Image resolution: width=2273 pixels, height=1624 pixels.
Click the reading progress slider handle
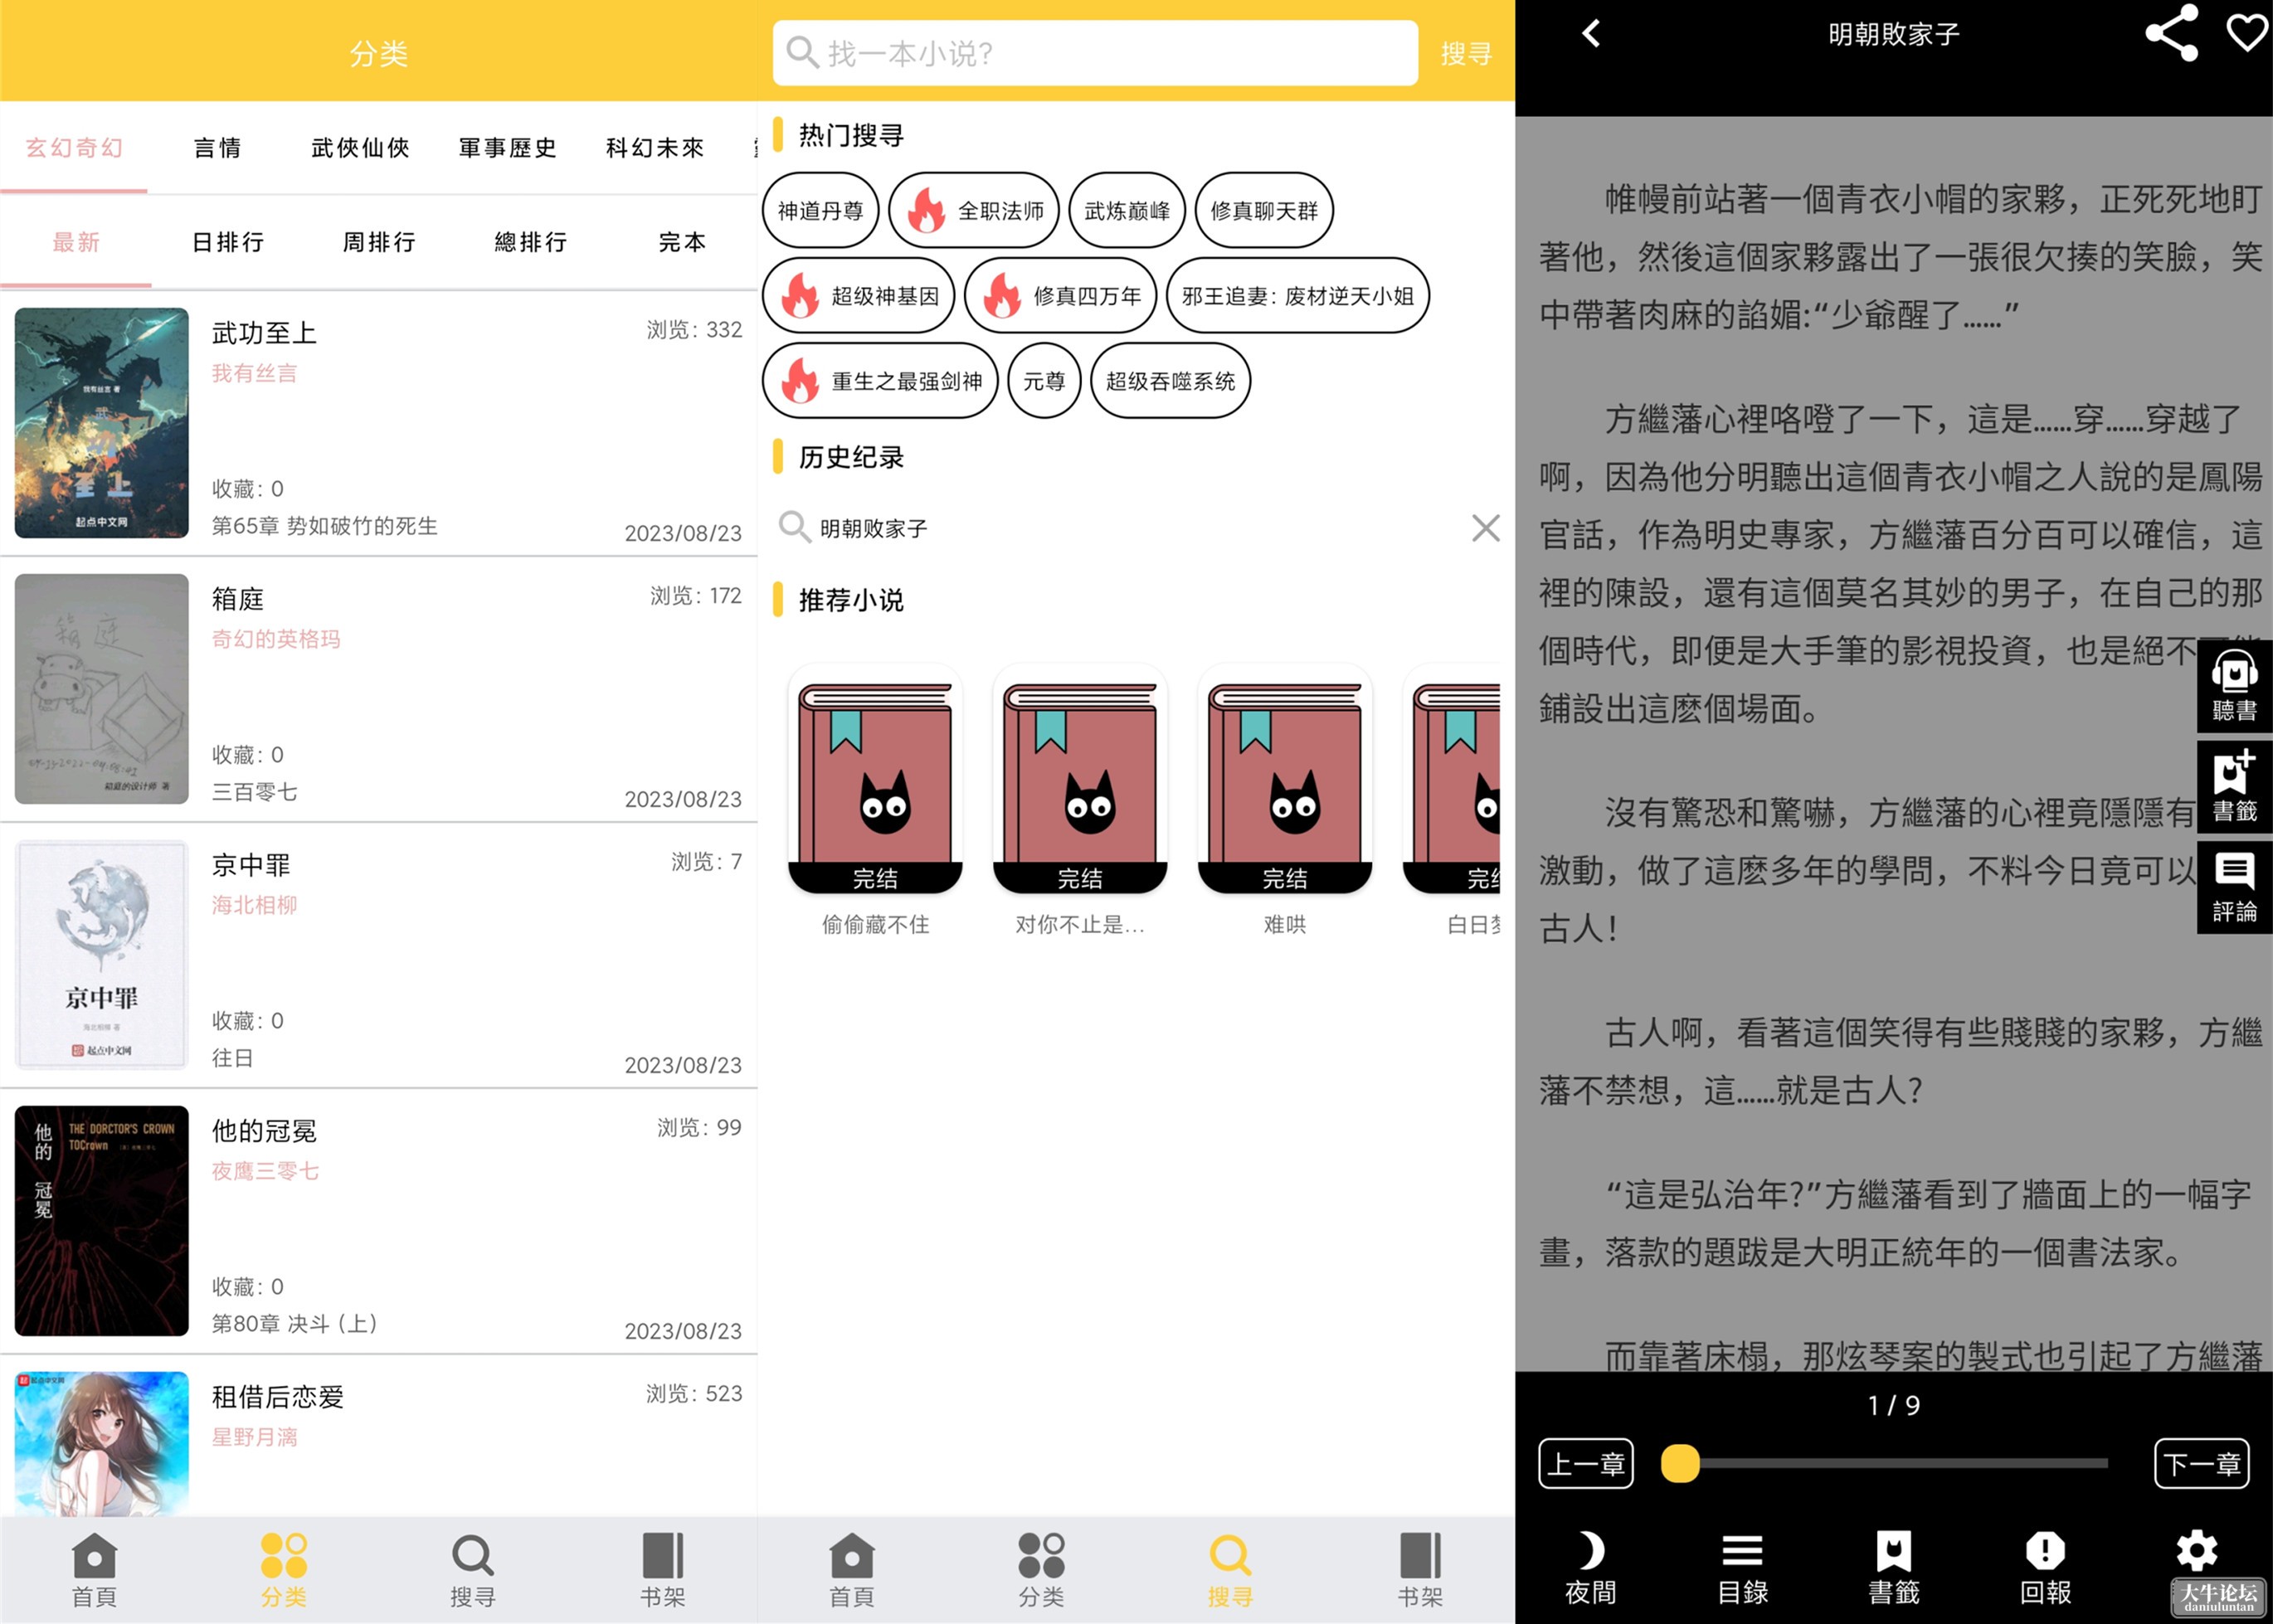(1680, 1464)
